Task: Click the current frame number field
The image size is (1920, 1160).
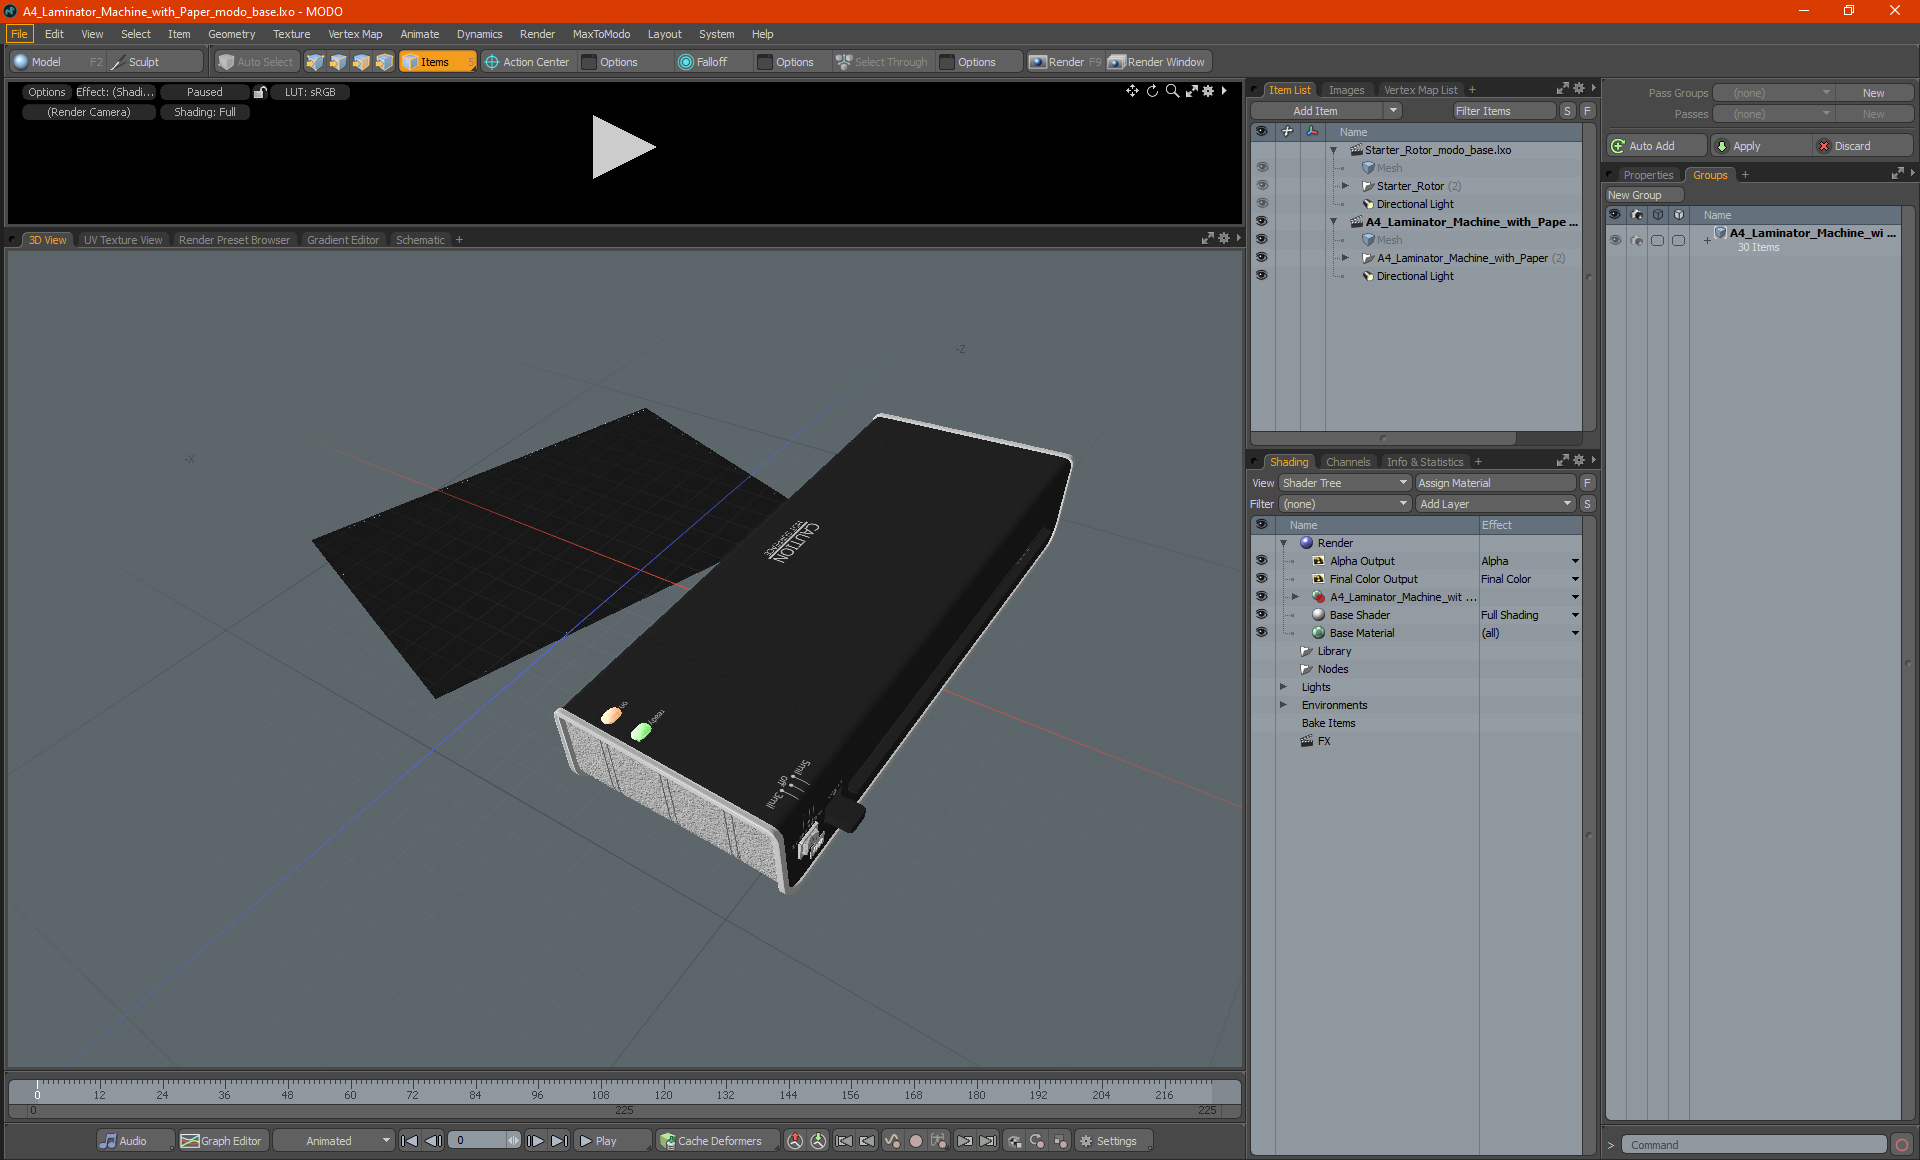Action: [x=478, y=1141]
